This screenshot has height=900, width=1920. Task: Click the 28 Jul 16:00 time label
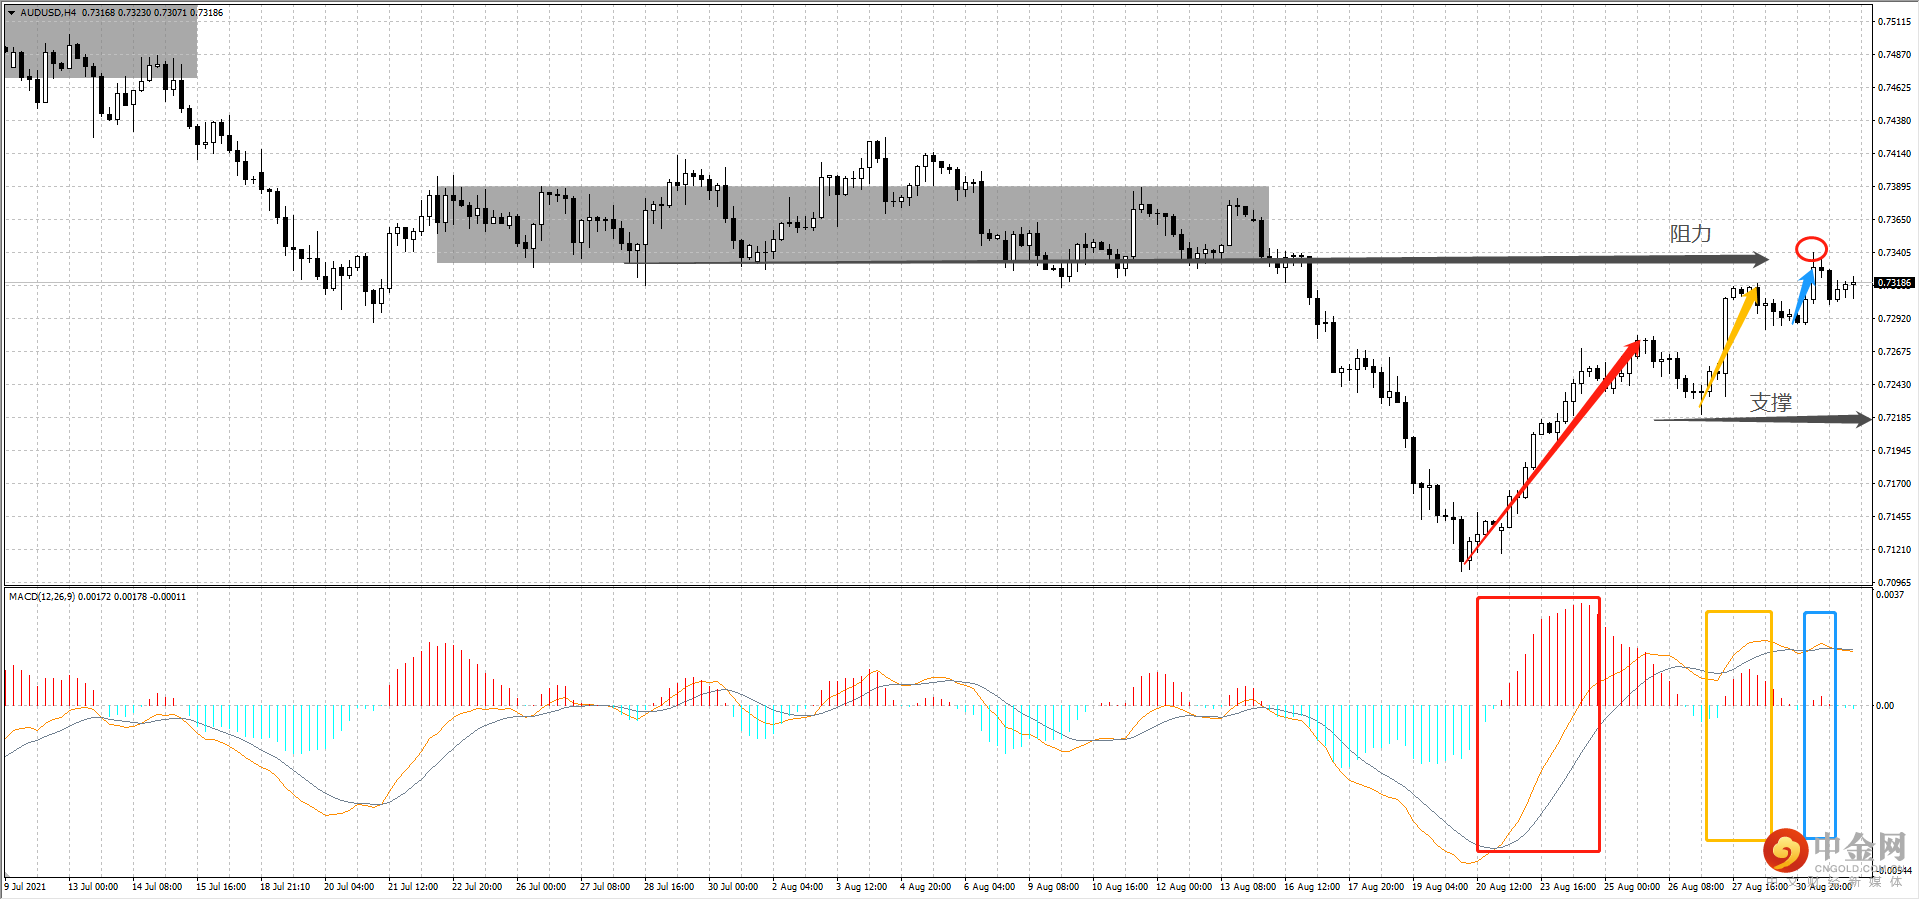tap(669, 887)
